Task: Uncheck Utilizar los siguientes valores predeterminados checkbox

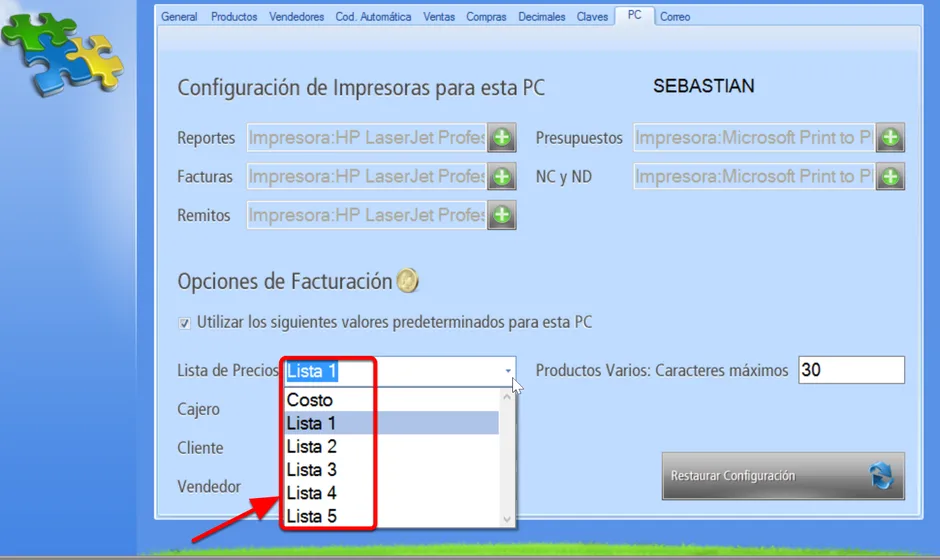Action: click(x=184, y=323)
